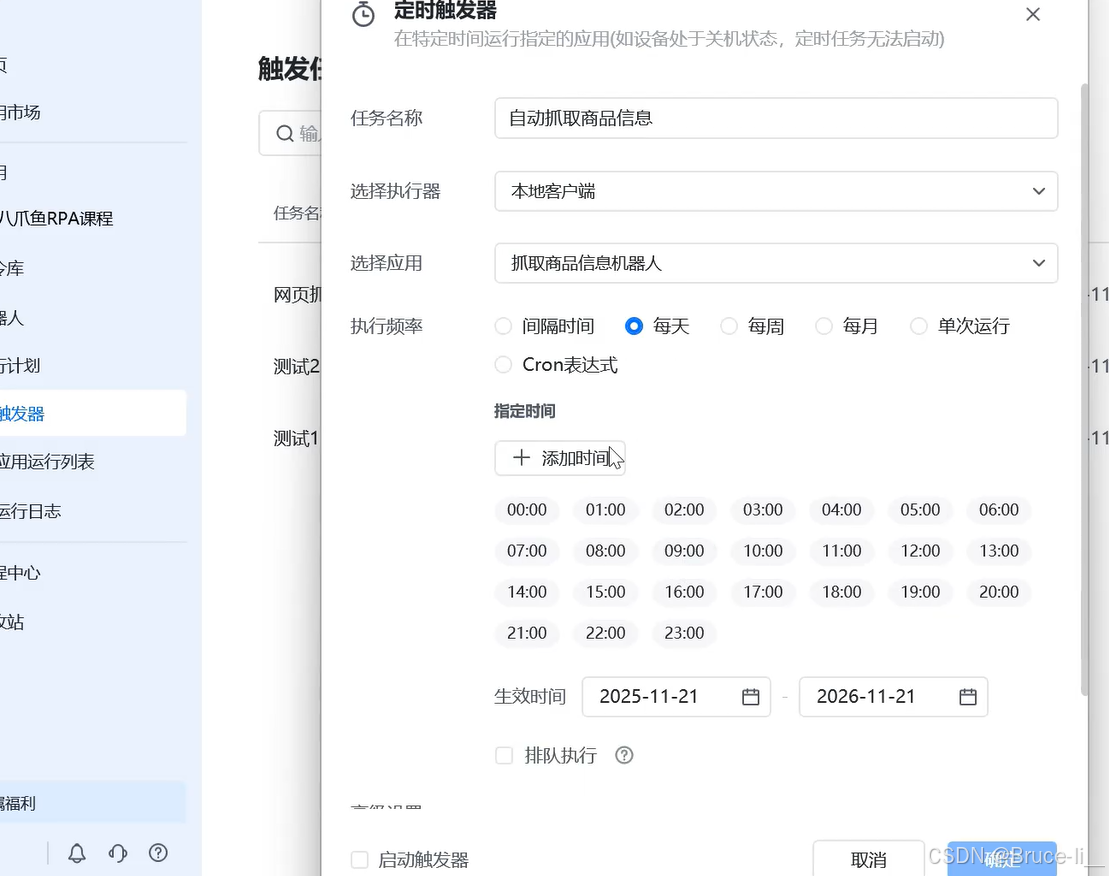Click the add time button
The height and width of the screenshot is (876, 1109).
559,458
